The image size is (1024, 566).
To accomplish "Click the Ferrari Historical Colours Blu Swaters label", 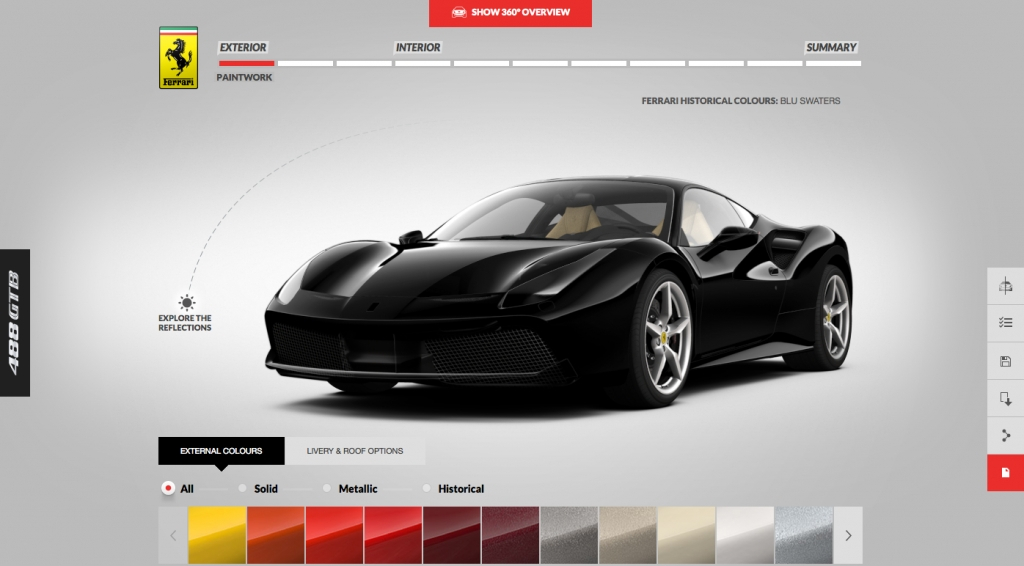I will (741, 101).
